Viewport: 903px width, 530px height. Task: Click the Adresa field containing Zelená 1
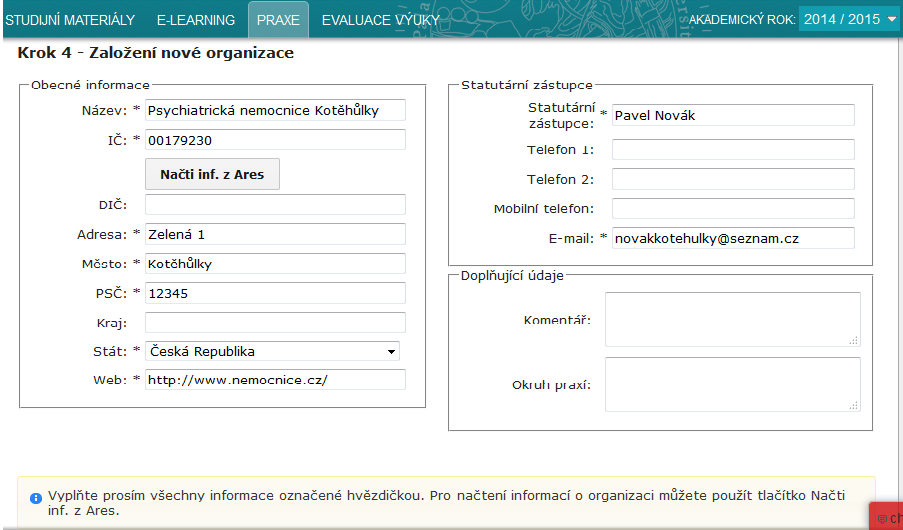(x=275, y=234)
